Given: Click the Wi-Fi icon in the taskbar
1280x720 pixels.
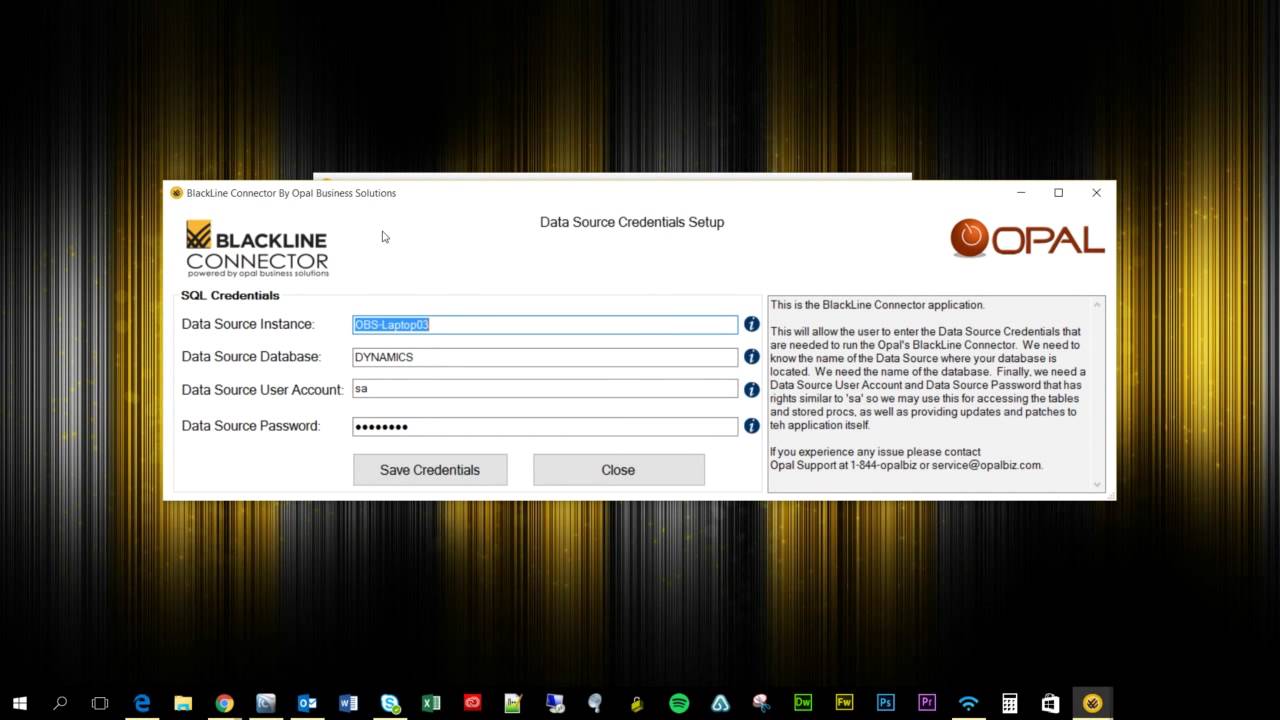Looking at the screenshot, I should tap(968, 703).
